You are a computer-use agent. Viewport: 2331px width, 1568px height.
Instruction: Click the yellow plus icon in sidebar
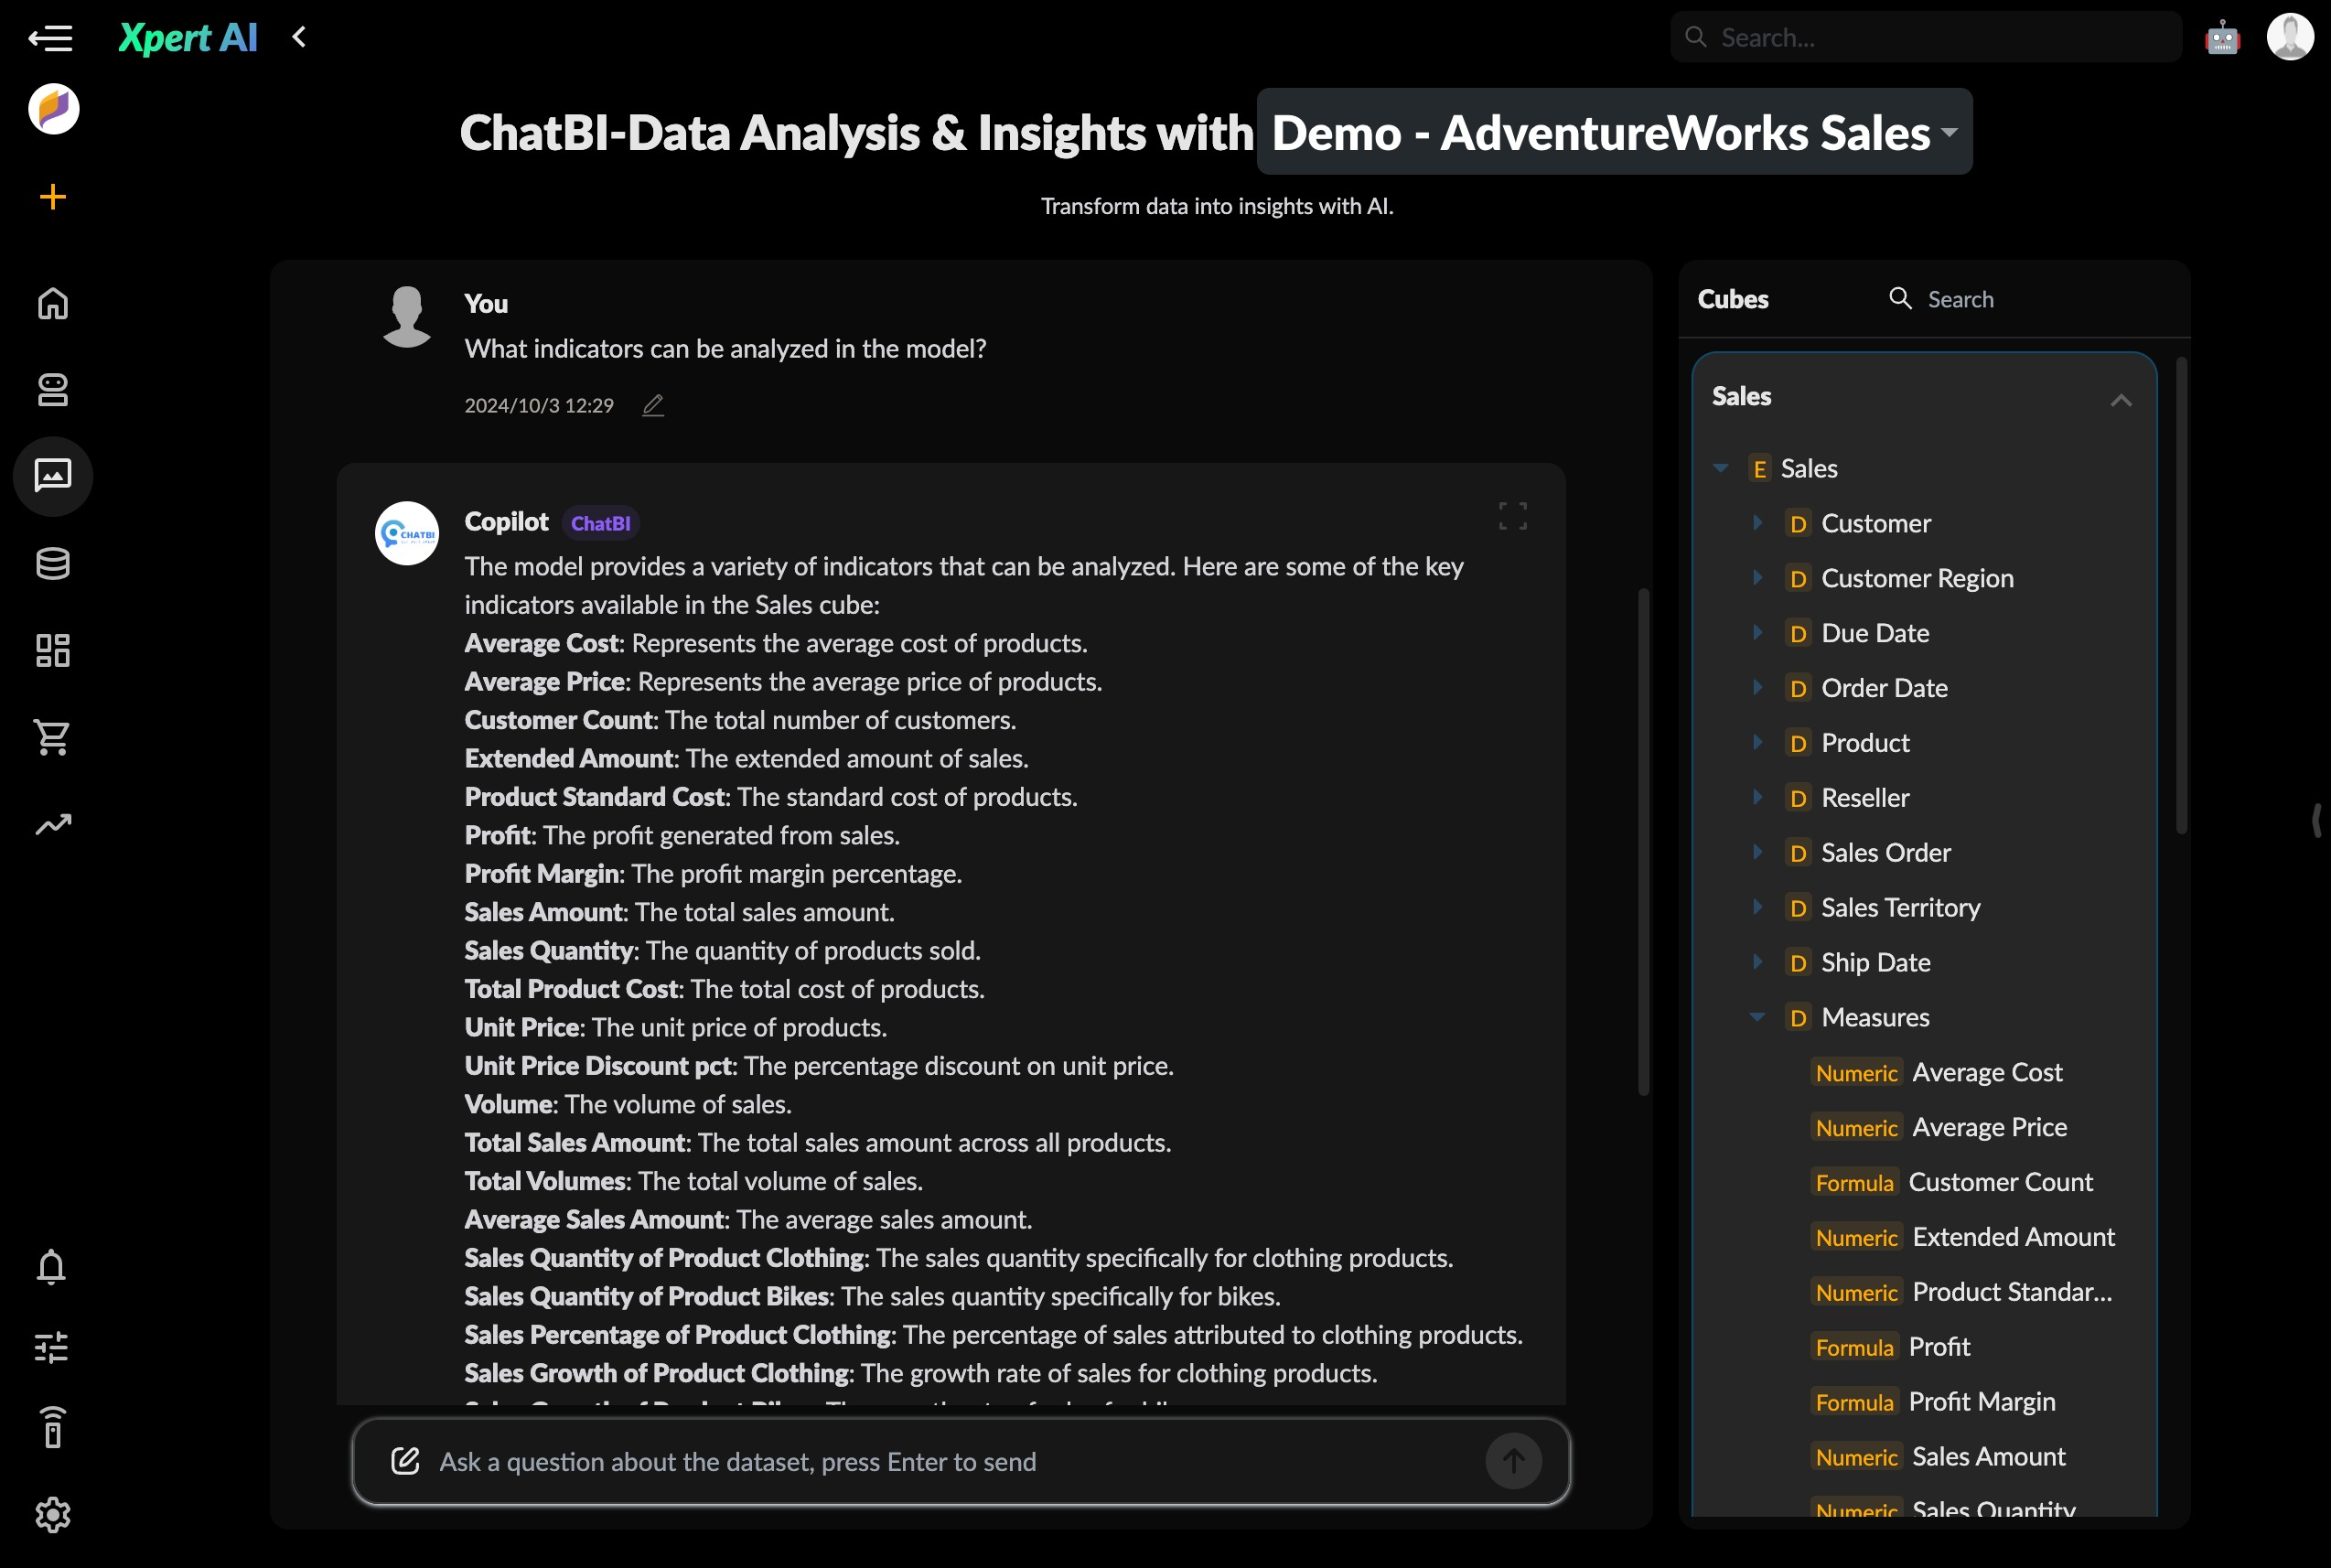click(53, 197)
